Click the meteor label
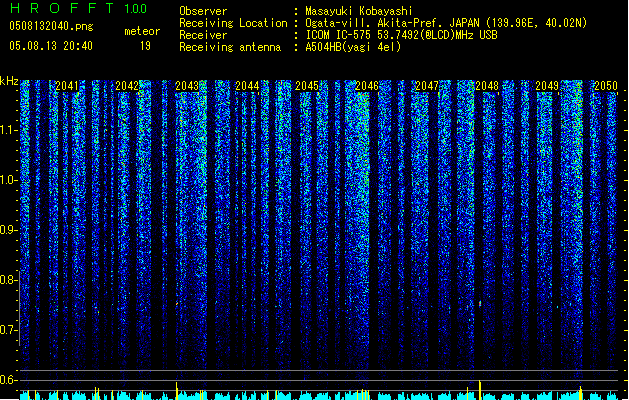 click(142, 31)
